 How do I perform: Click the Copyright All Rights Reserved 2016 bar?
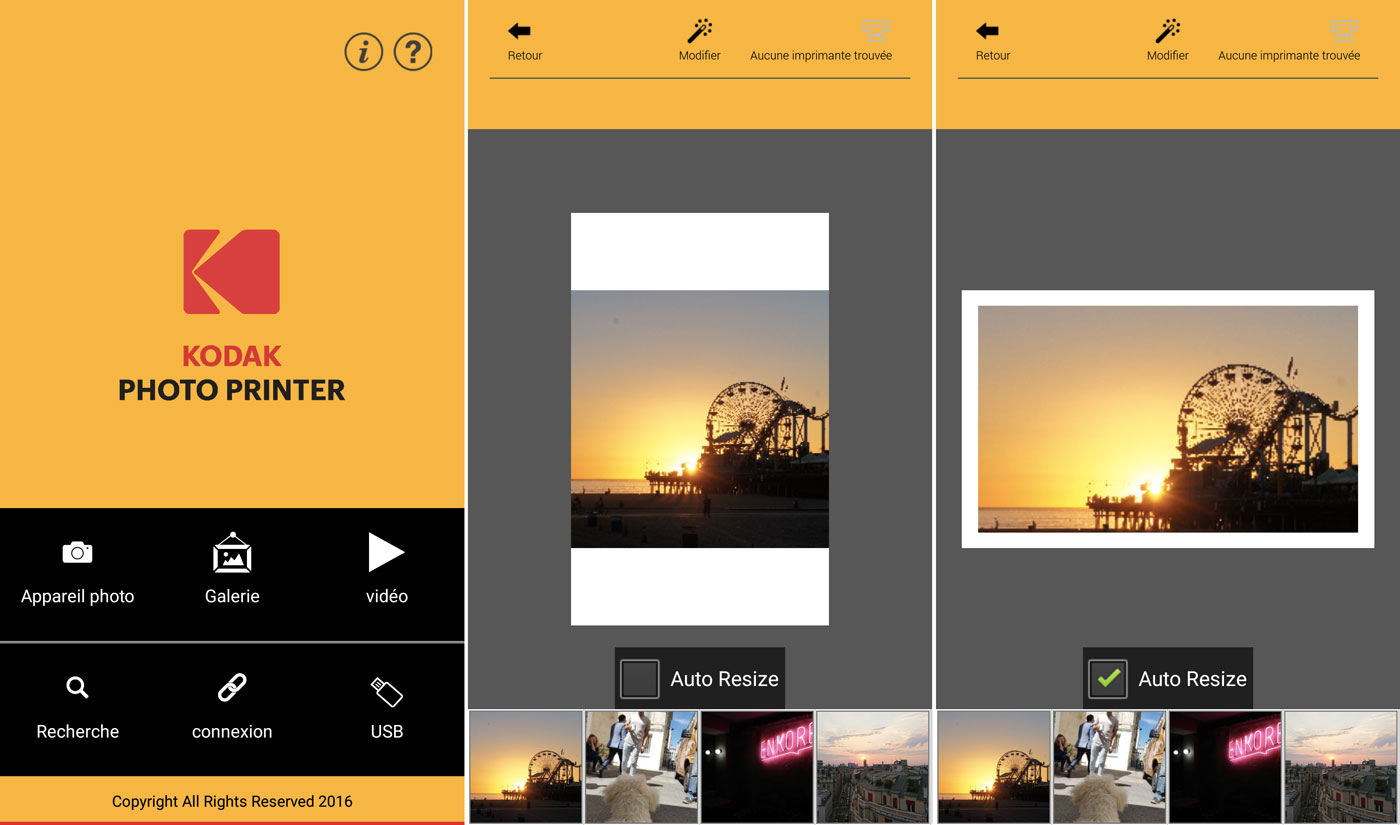(x=232, y=801)
